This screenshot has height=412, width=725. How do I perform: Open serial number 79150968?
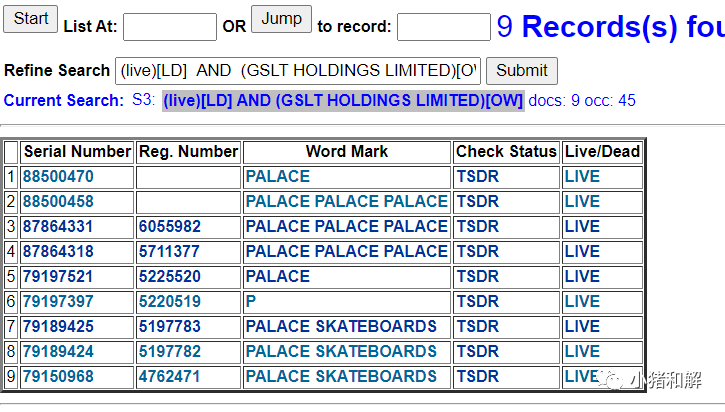click(58, 376)
